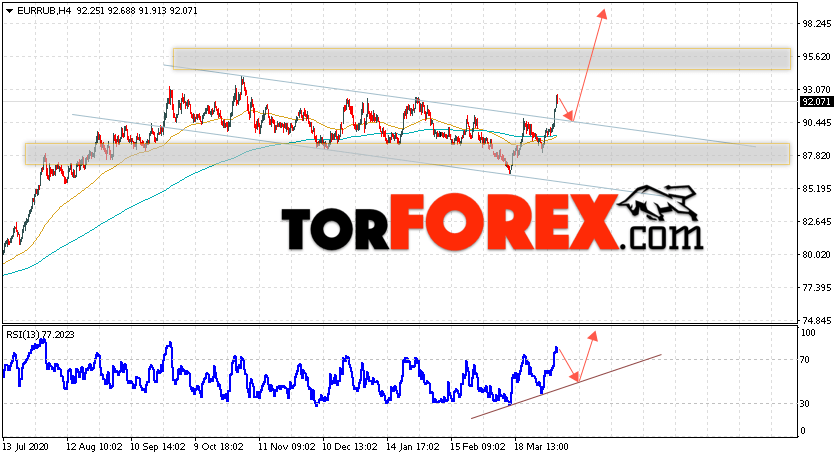This screenshot has height=458, width=838.
Task: Click the 13 Jul 2020 date label
Action: coord(26,446)
